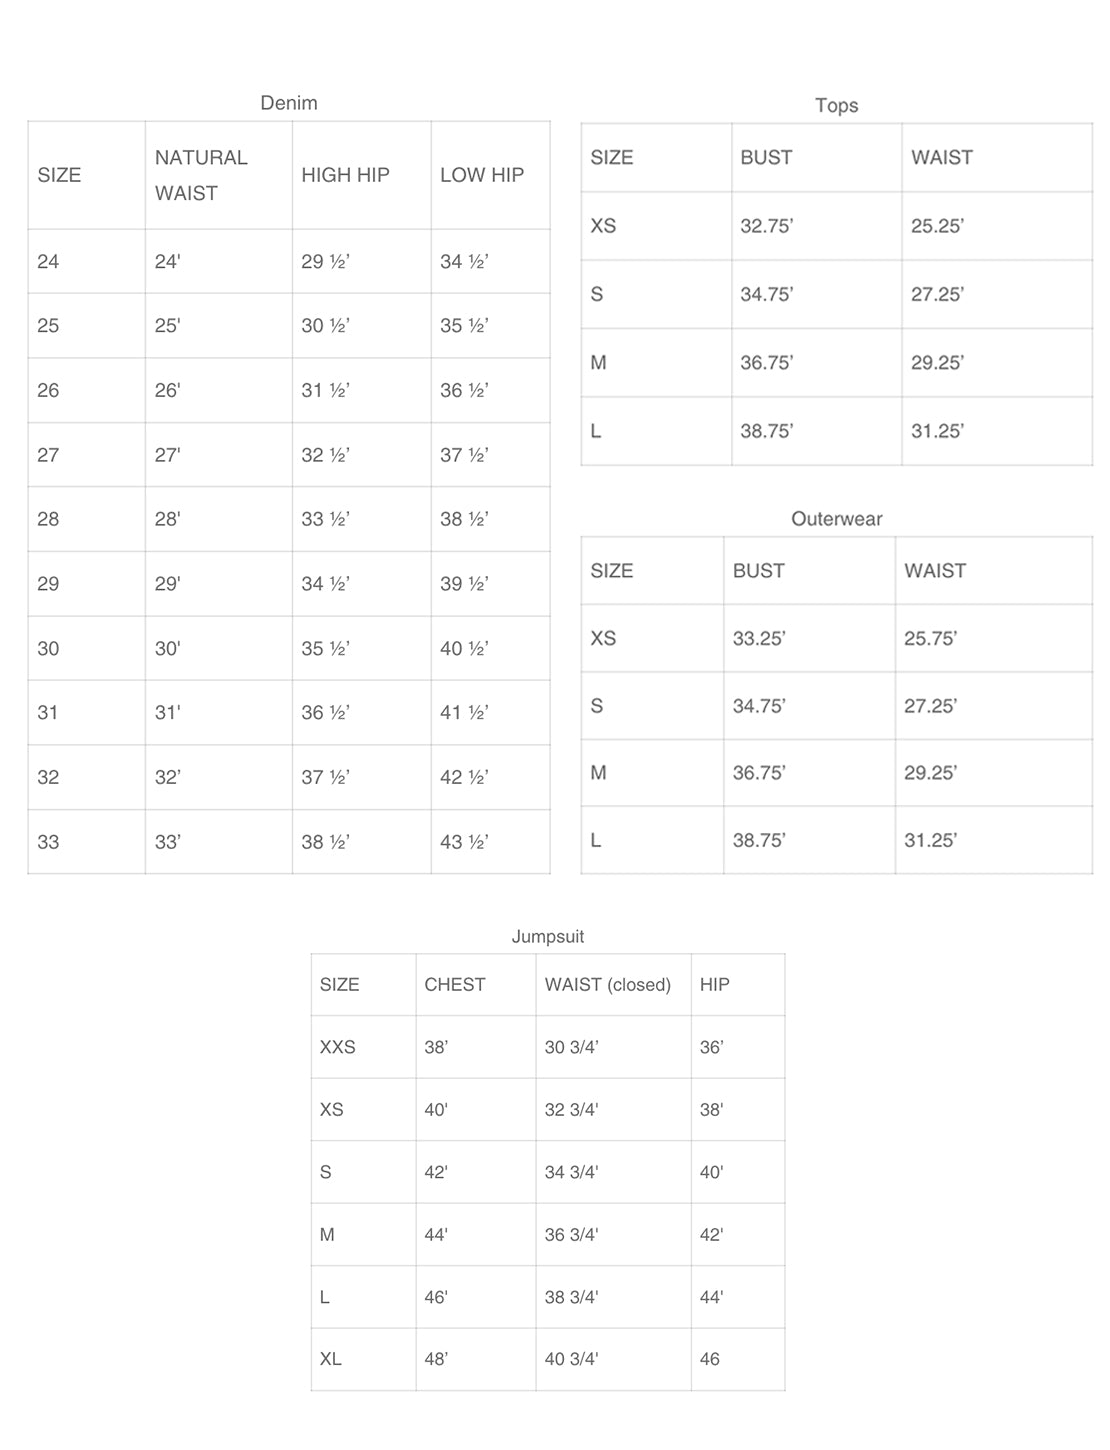The height and width of the screenshot is (1450, 1110).
Task: Click the Jumpsuit table title
Action: (x=547, y=937)
